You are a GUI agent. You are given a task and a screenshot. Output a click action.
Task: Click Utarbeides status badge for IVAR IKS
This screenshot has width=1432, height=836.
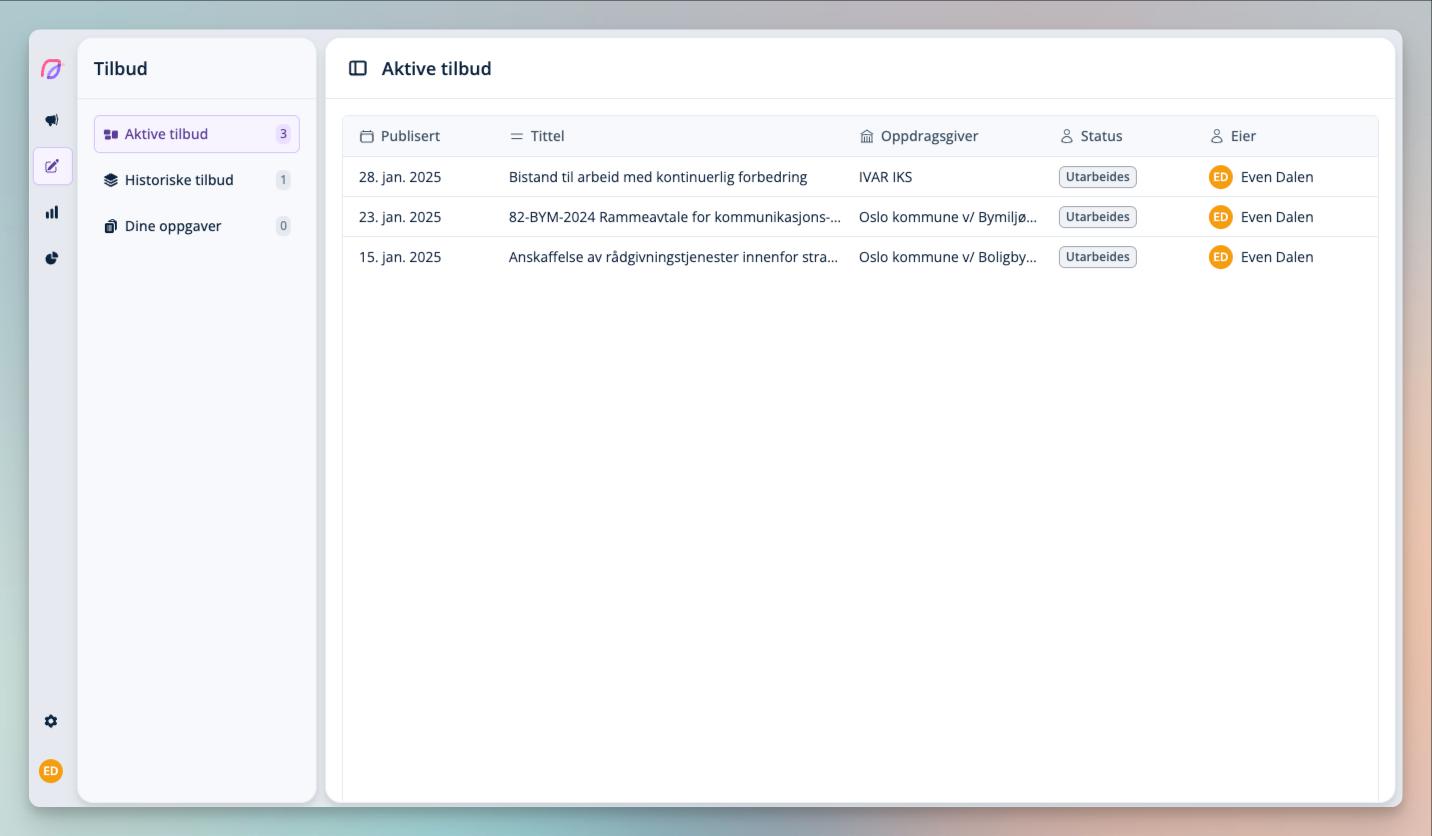(x=1097, y=177)
